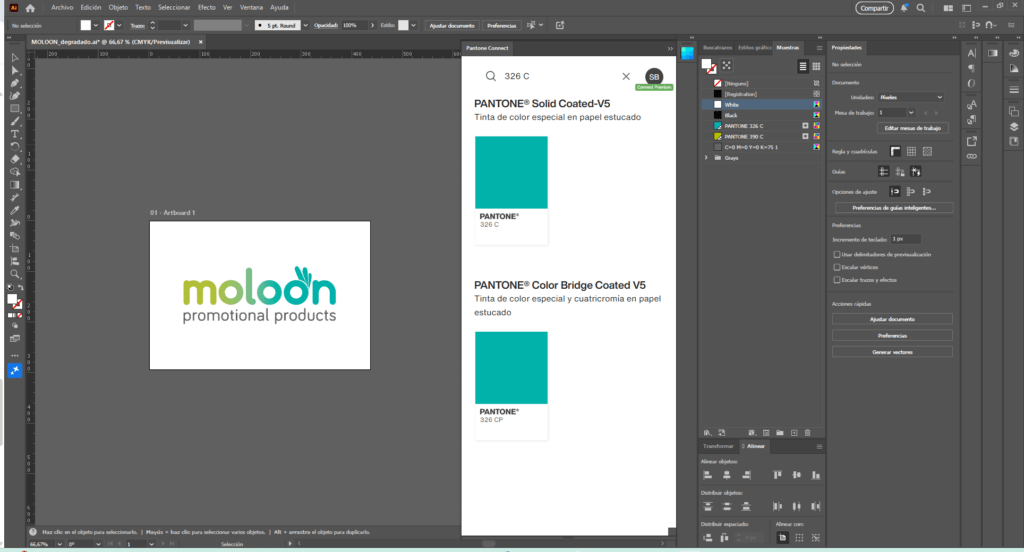The image size is (1024, 552).
Task: Click Preferencias de guías inteligentes button
Action: (893, 208)
